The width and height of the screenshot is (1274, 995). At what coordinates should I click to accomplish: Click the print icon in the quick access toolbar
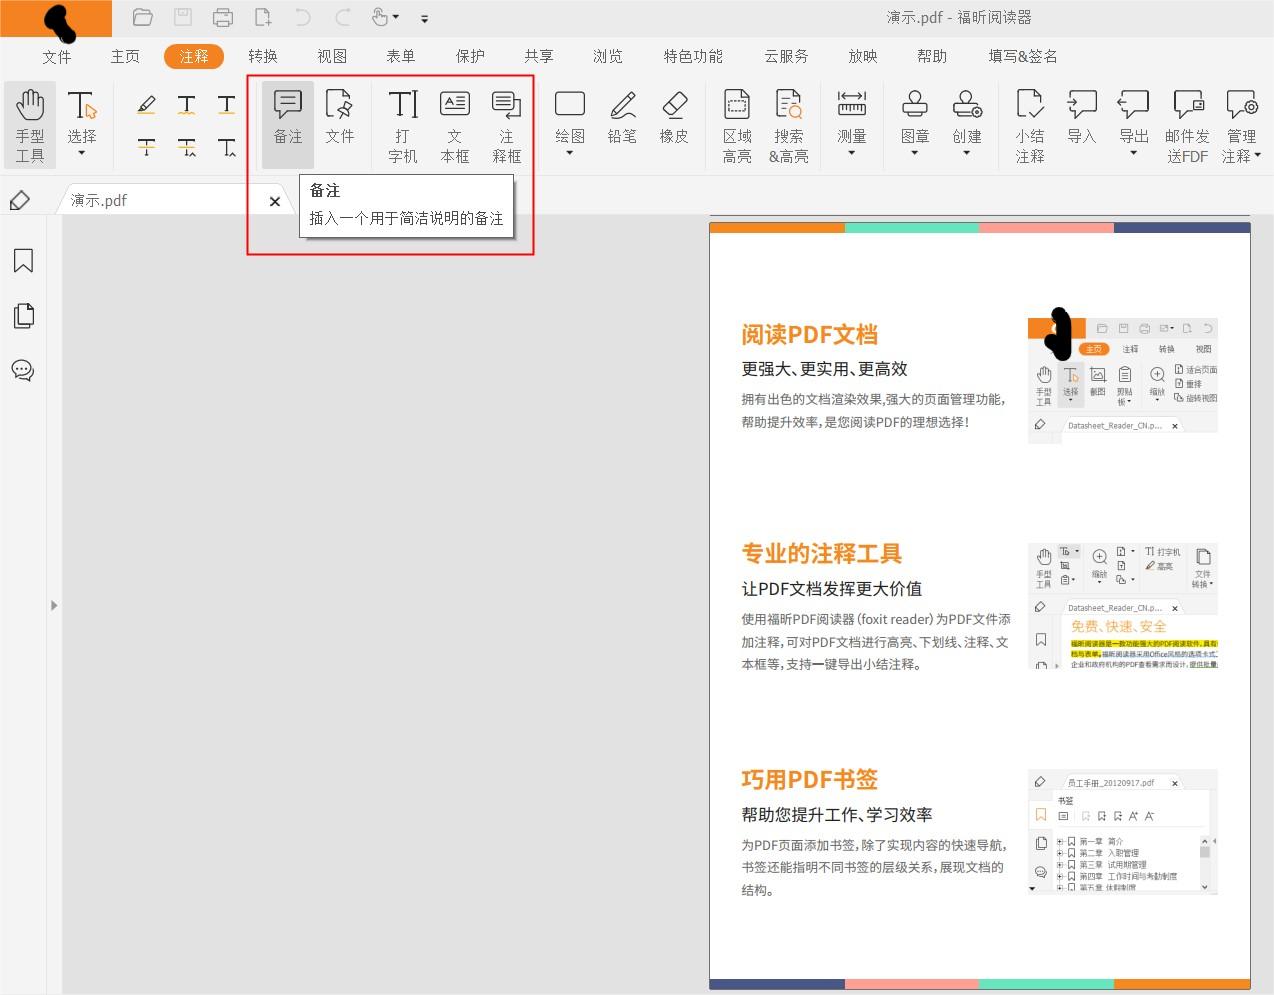point(222,17)
